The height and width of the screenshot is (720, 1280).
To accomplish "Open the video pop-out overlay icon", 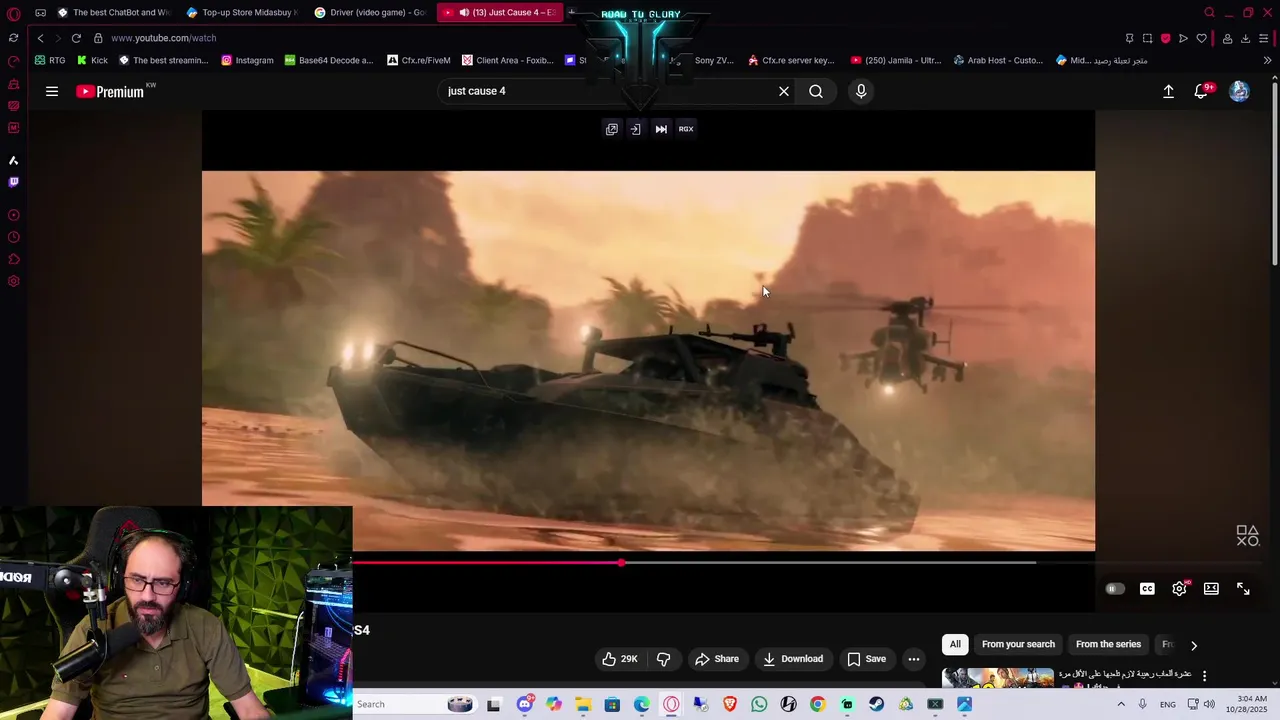I will coord(611,129).
